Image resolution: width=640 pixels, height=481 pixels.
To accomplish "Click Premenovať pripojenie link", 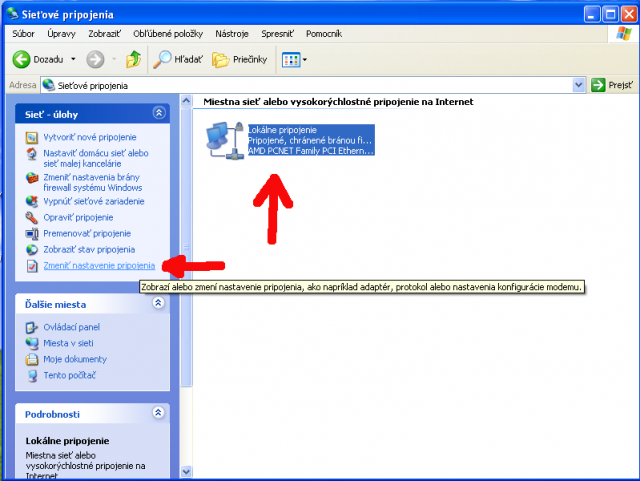I will [x=87, y=234].
